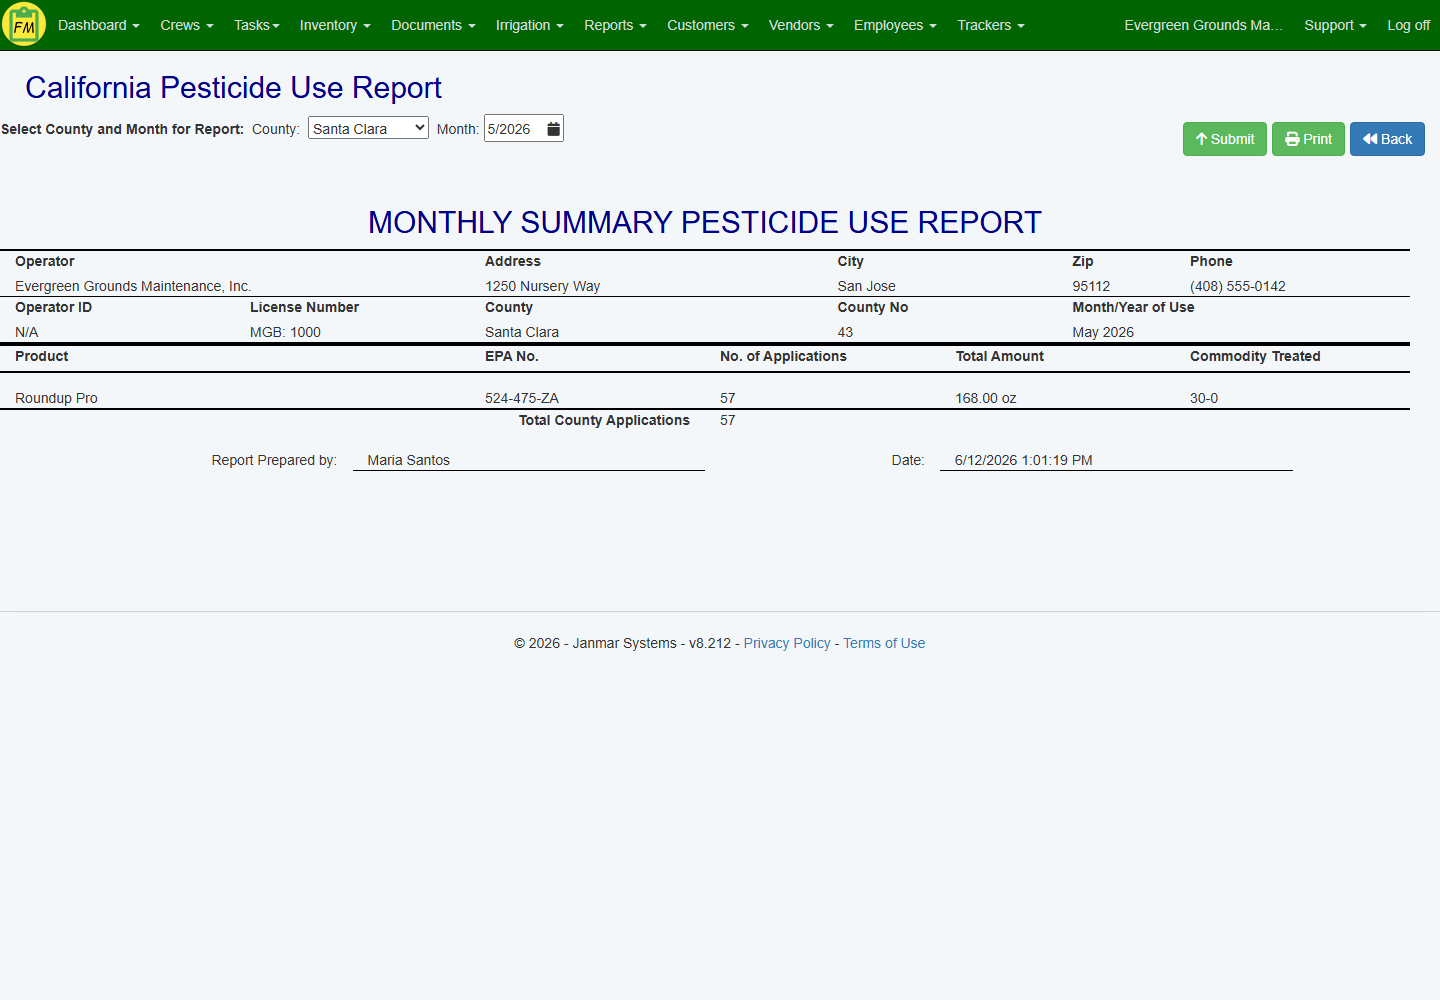Screen dimensions: 1440x1000
Task: Submit the pesticide use report
Action: [1225, 139]
